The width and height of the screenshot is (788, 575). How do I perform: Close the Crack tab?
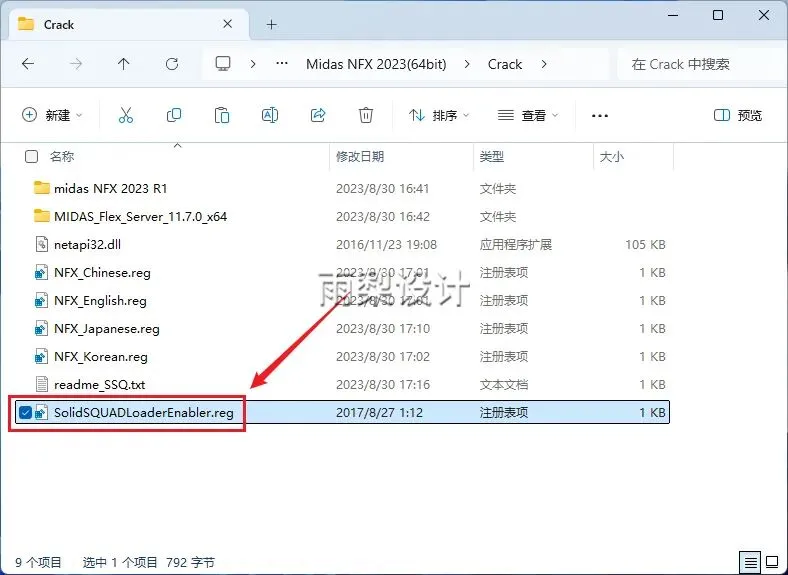click(x=228, y=24)
